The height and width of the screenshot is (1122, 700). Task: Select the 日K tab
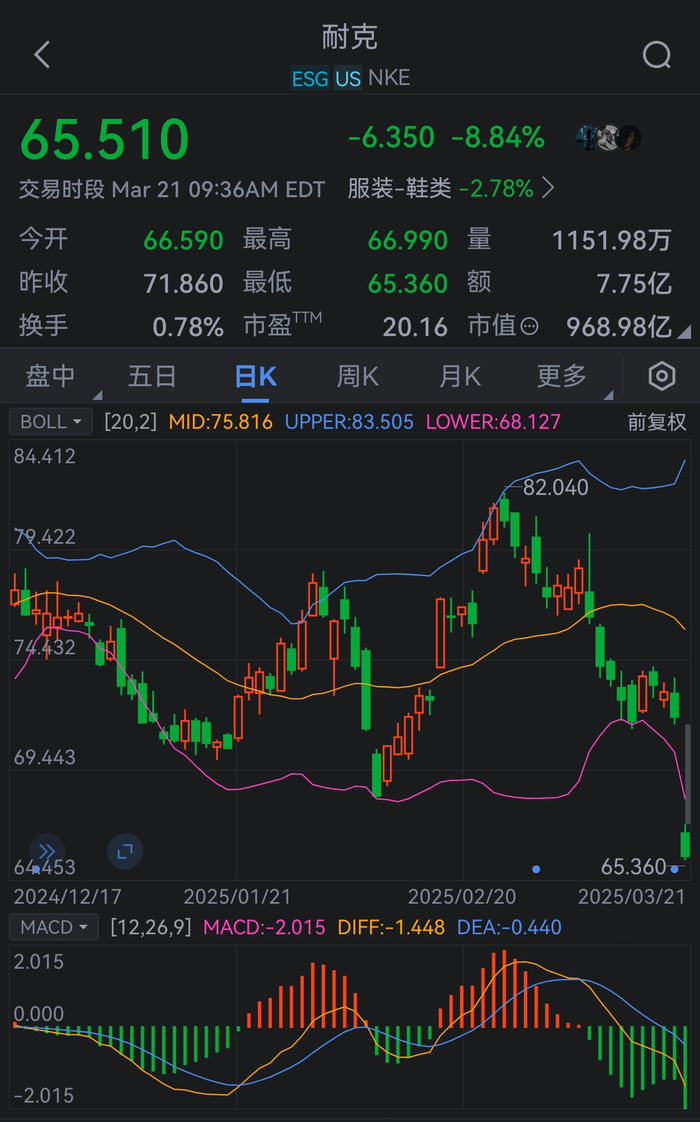point(256,376)
